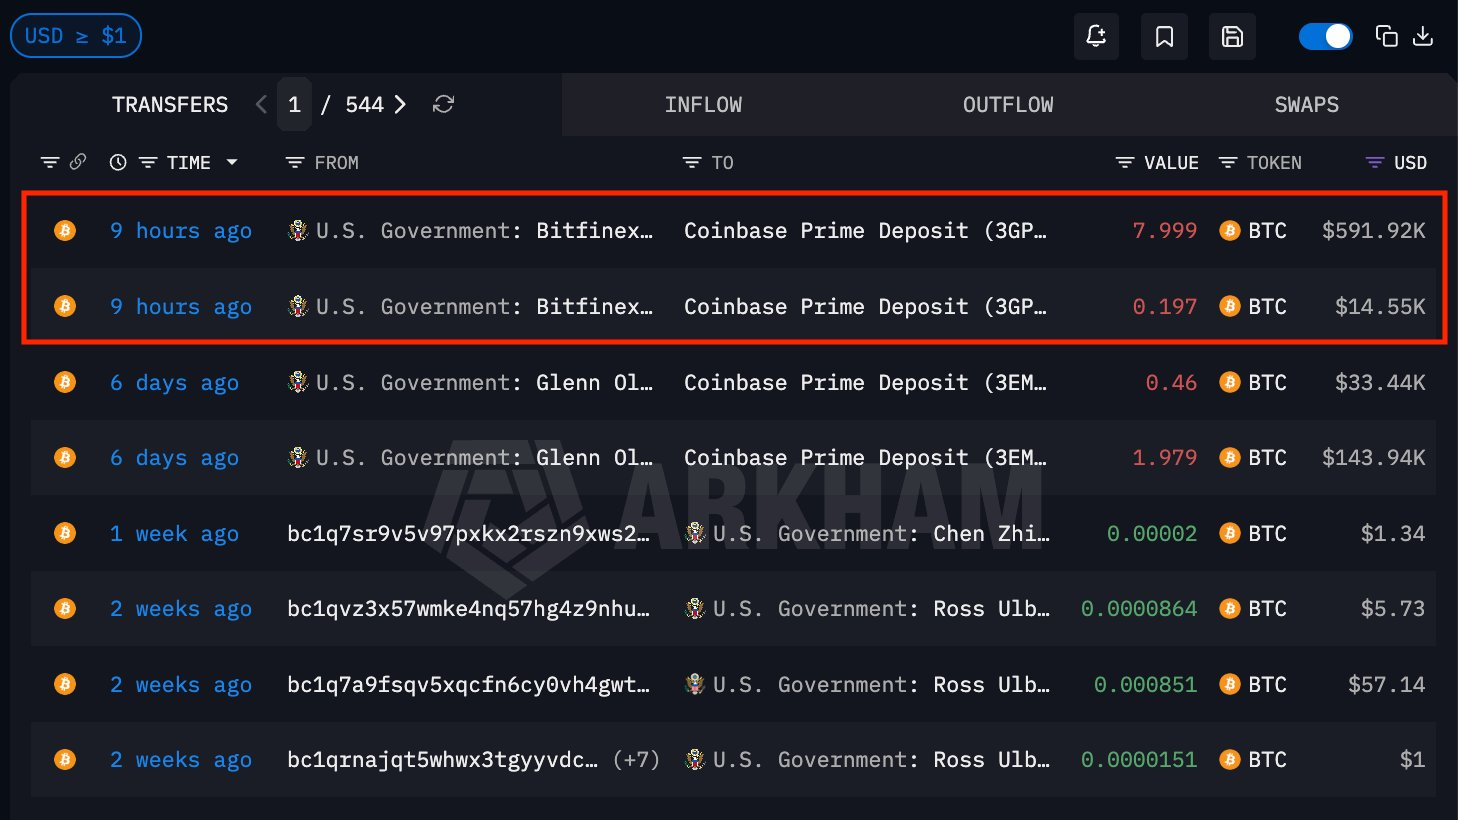Image resolution: width=1458 pixels, height=820 pixels.
Task: Go to next transfers page
Action: [x=400, y=104]
